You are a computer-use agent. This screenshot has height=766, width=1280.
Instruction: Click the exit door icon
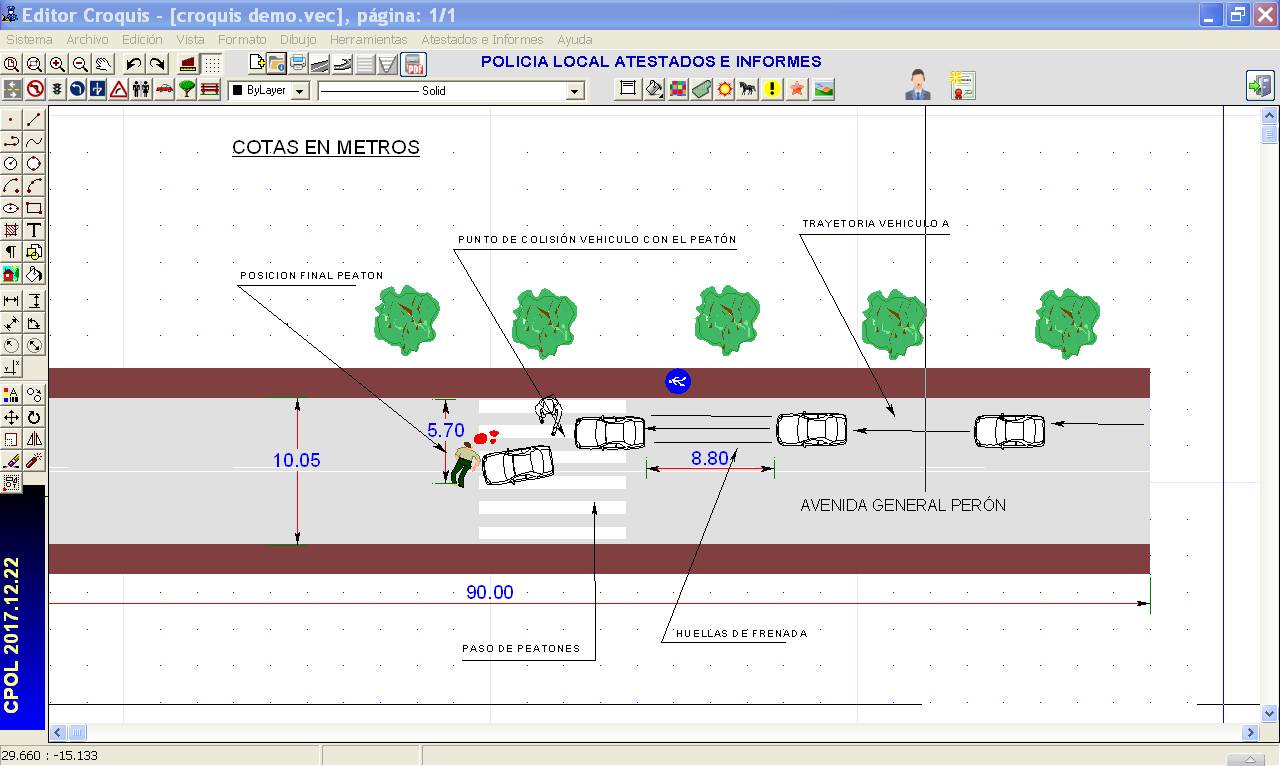click(1259, 86)
